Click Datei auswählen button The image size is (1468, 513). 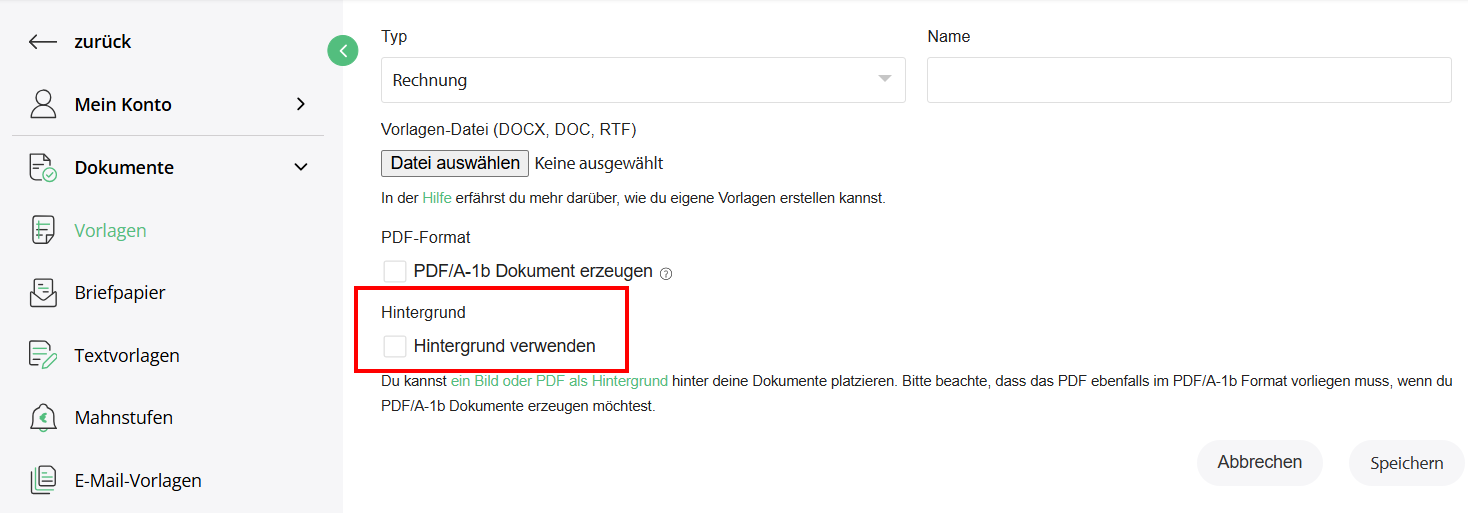[x=455, y=163]
